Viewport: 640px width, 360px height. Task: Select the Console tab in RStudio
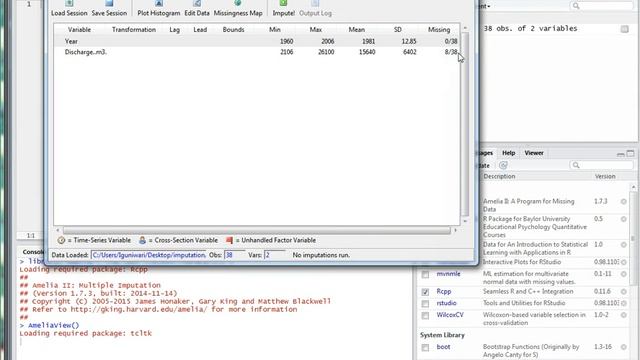coord(32,252)
